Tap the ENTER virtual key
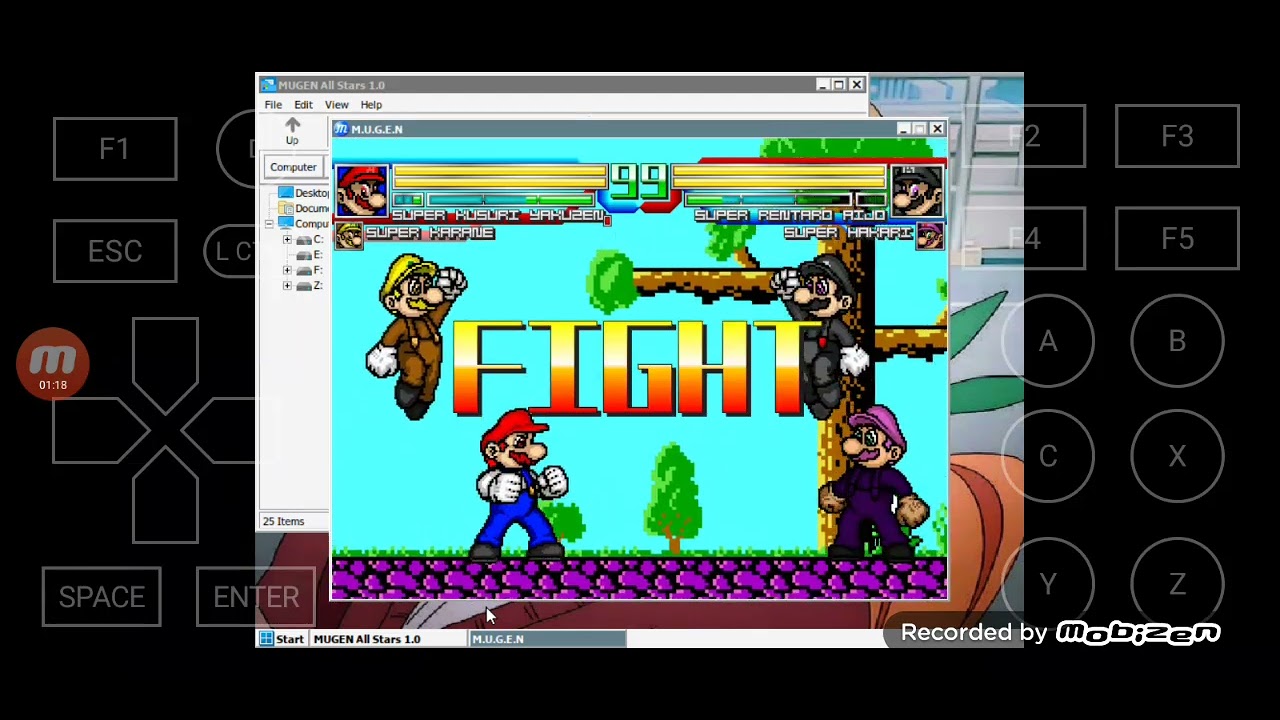The width and height of the screenshot is (1280, 720). tap(256, 597)
